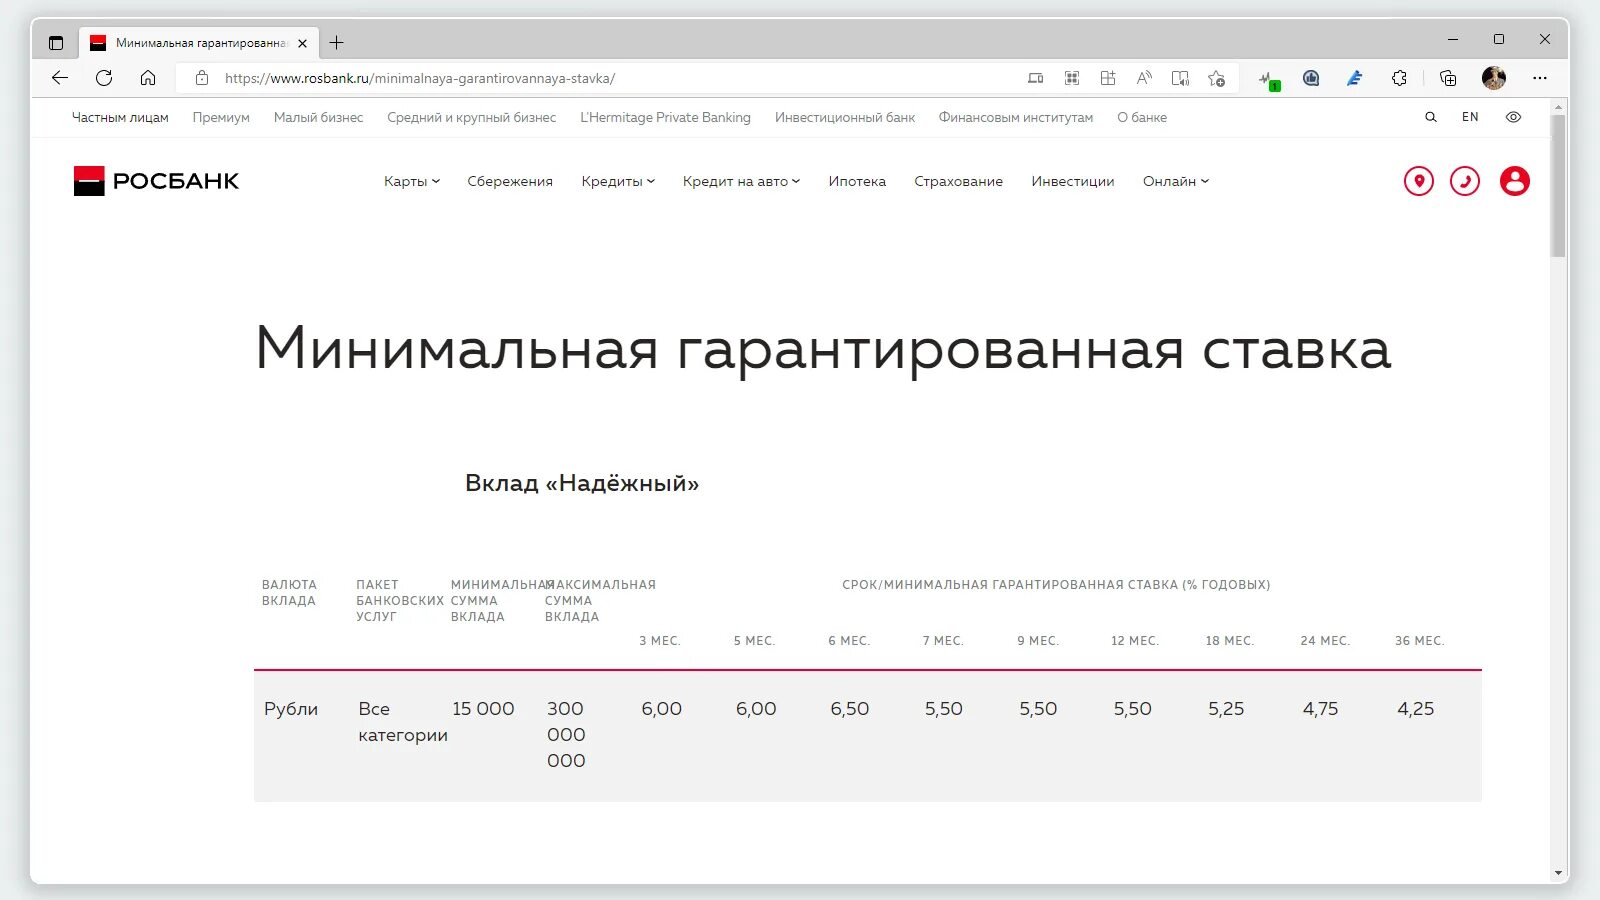This screenshot has width=1600, height=900.
Task: Click the Рубли currency cell
Action: pos(291,709)
